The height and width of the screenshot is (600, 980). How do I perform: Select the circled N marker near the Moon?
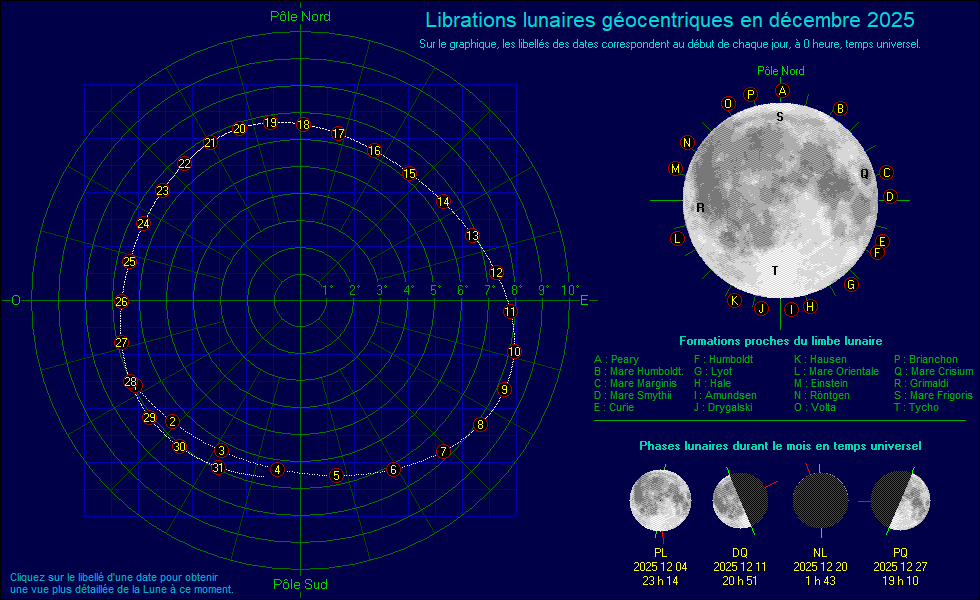tap(687, 143)
